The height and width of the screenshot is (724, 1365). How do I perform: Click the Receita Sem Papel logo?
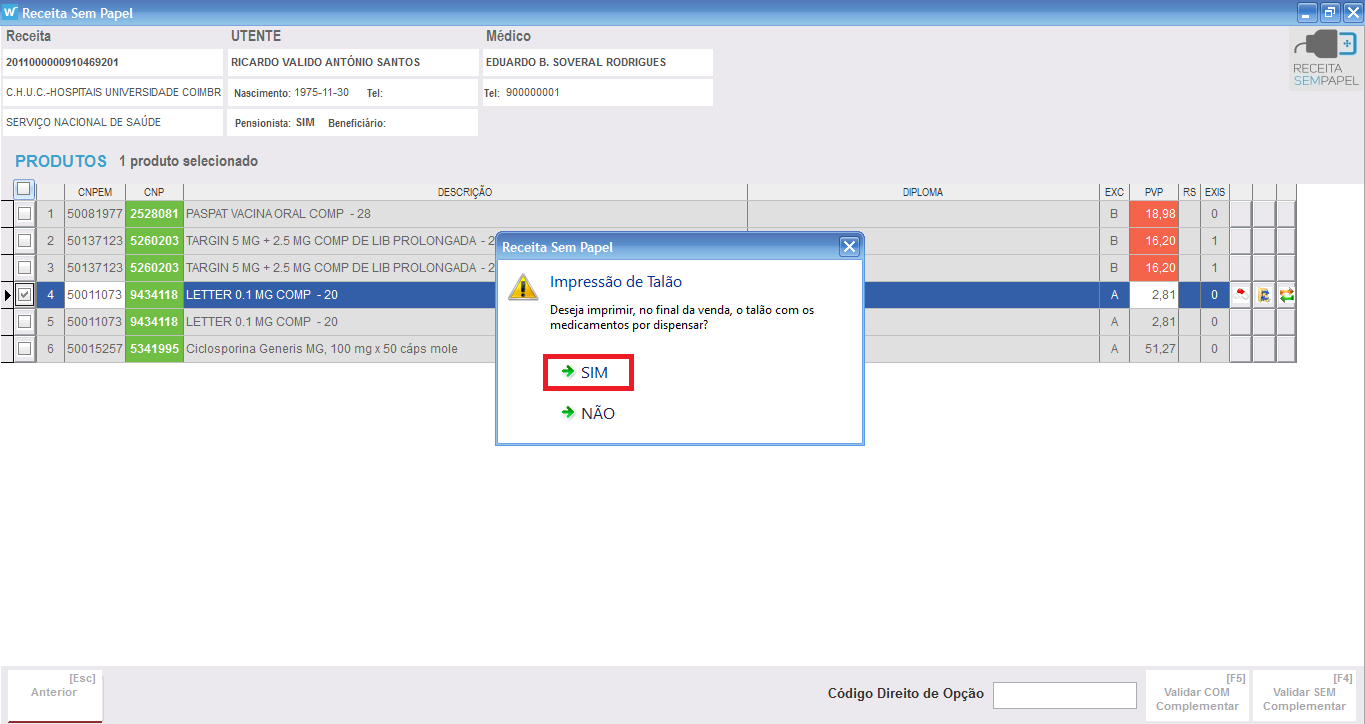pos(1325,59)
